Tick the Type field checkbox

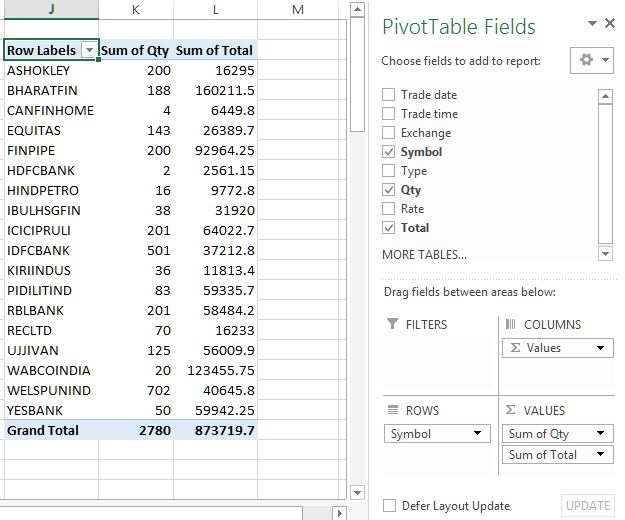pyautogui.click(x=388, y=171)
